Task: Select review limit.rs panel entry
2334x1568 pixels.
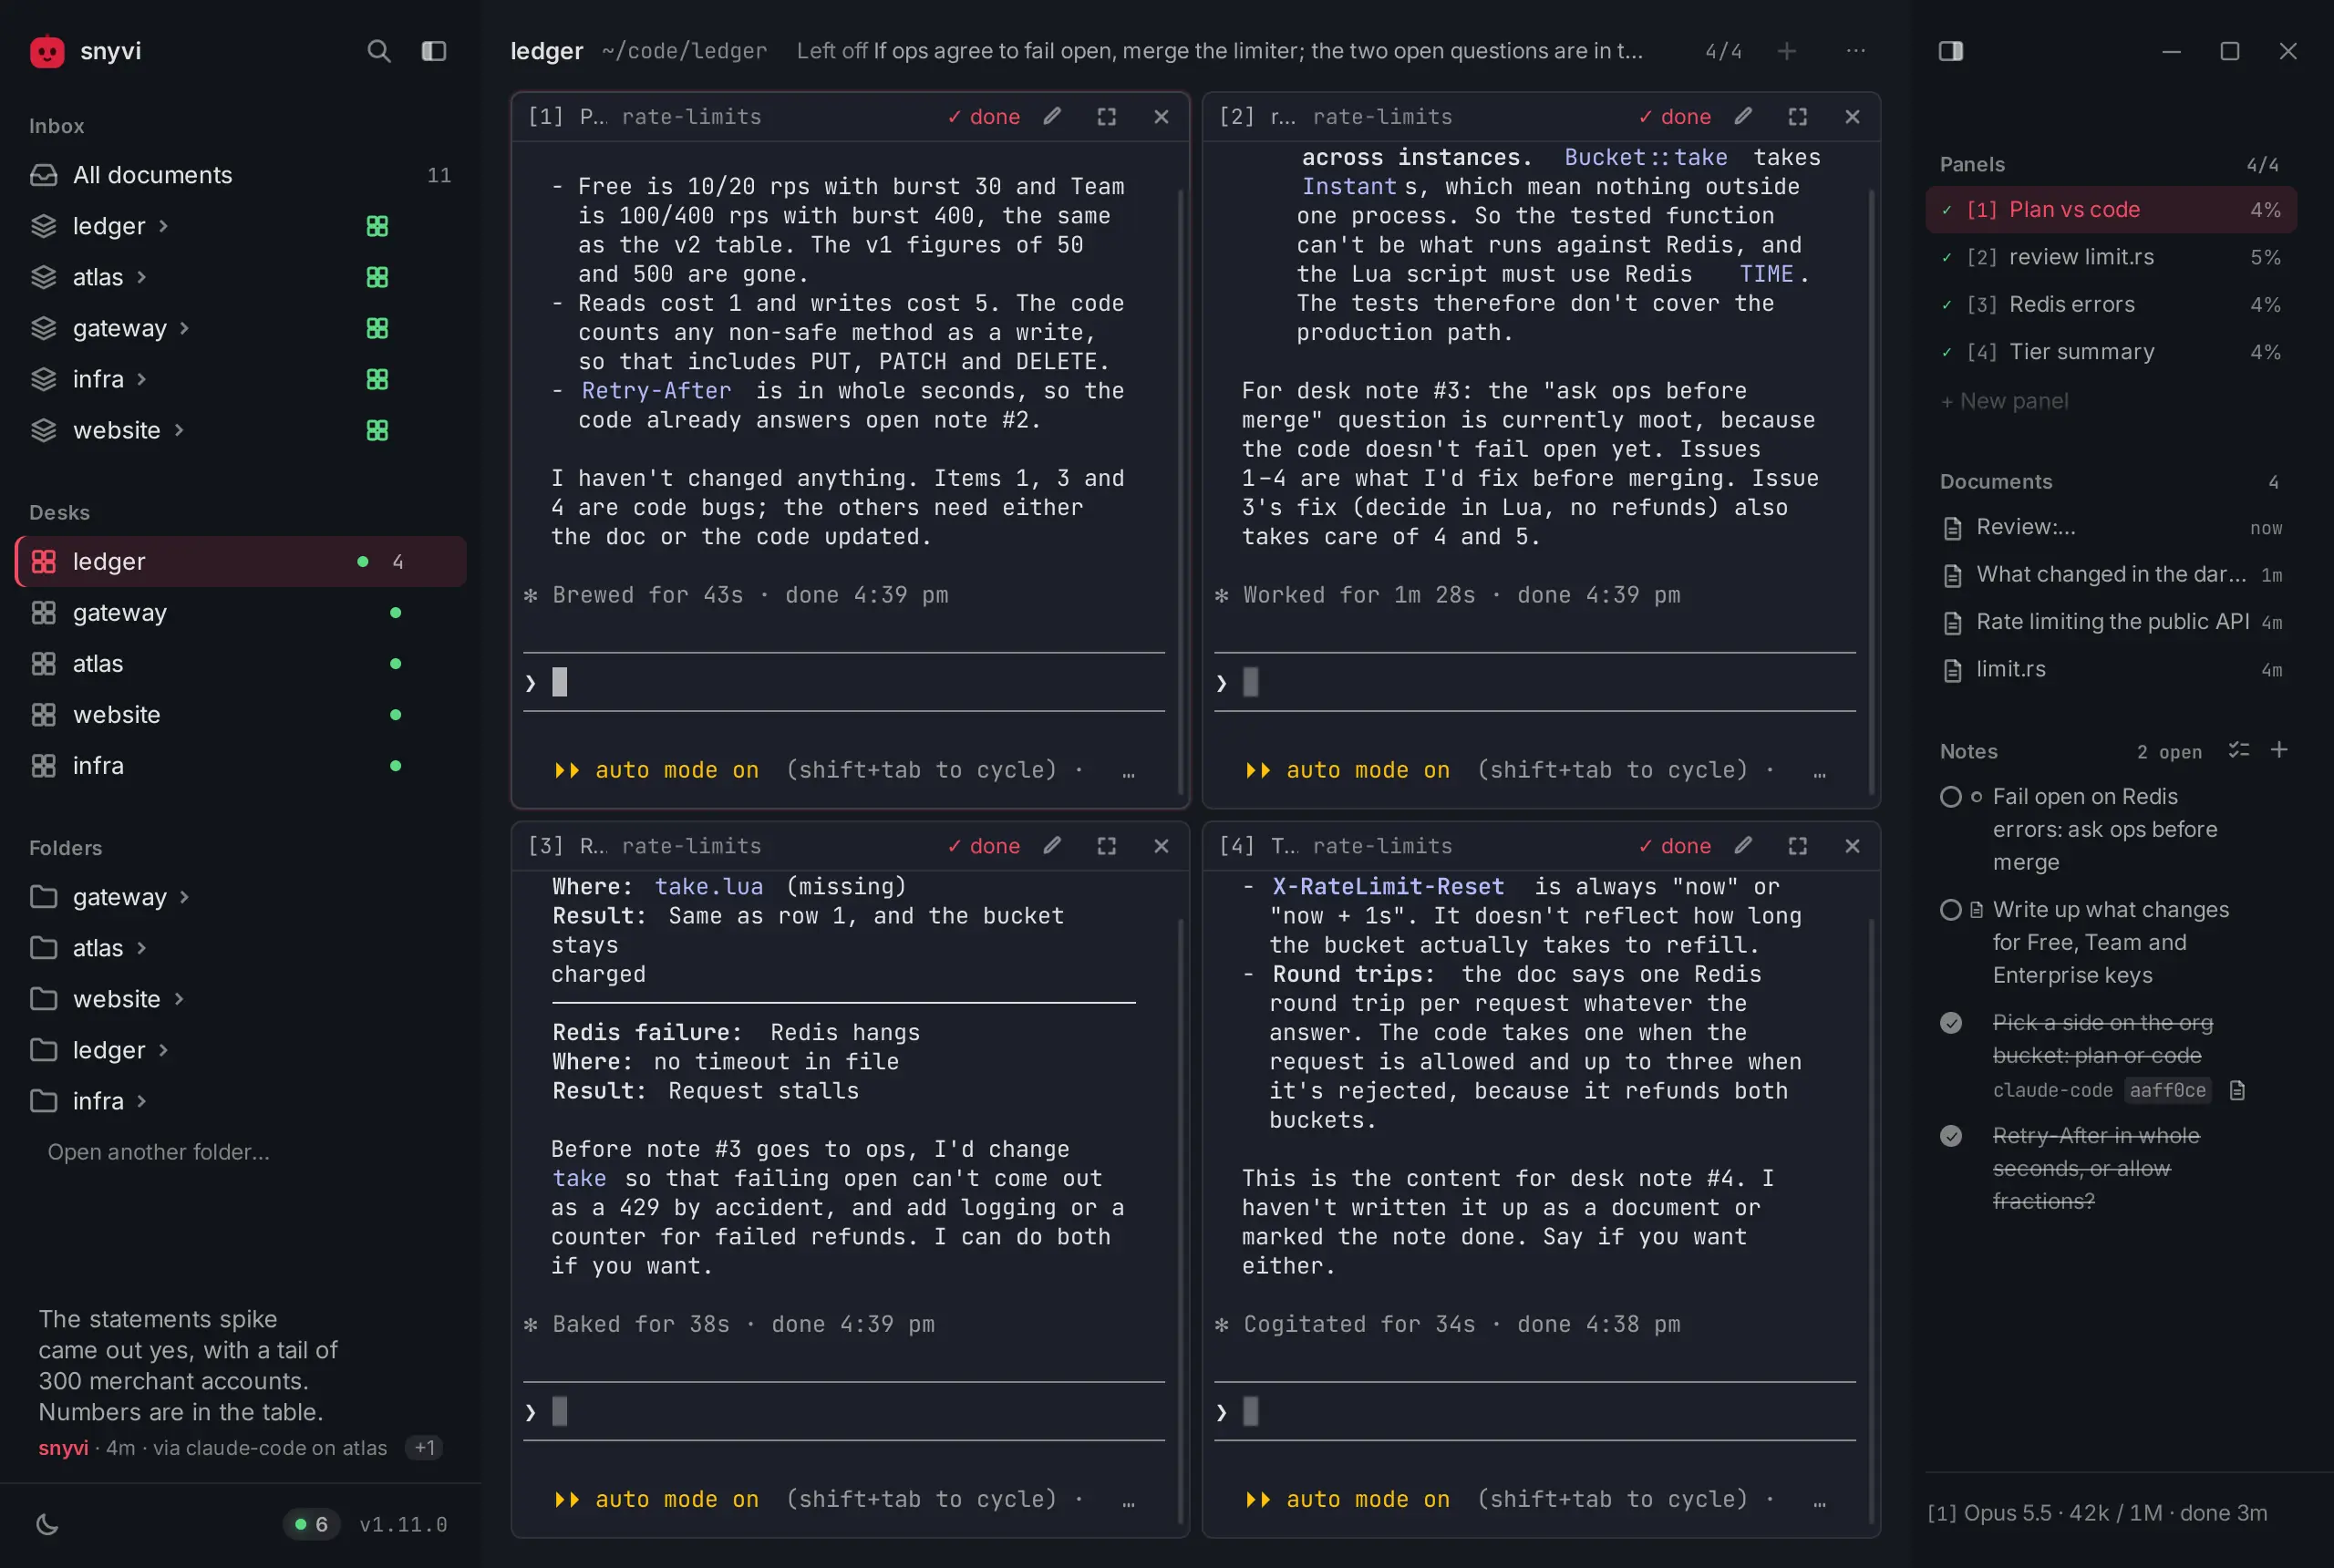Action: click(2110, 257)
